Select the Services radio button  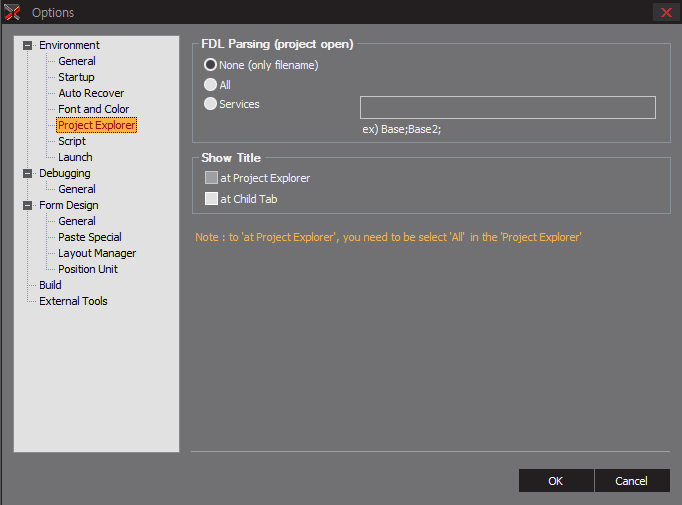point(211,104)
